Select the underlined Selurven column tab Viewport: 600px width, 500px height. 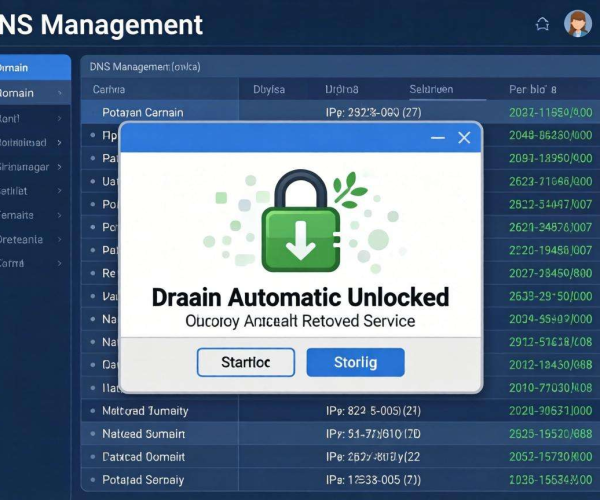coord(431,90)
